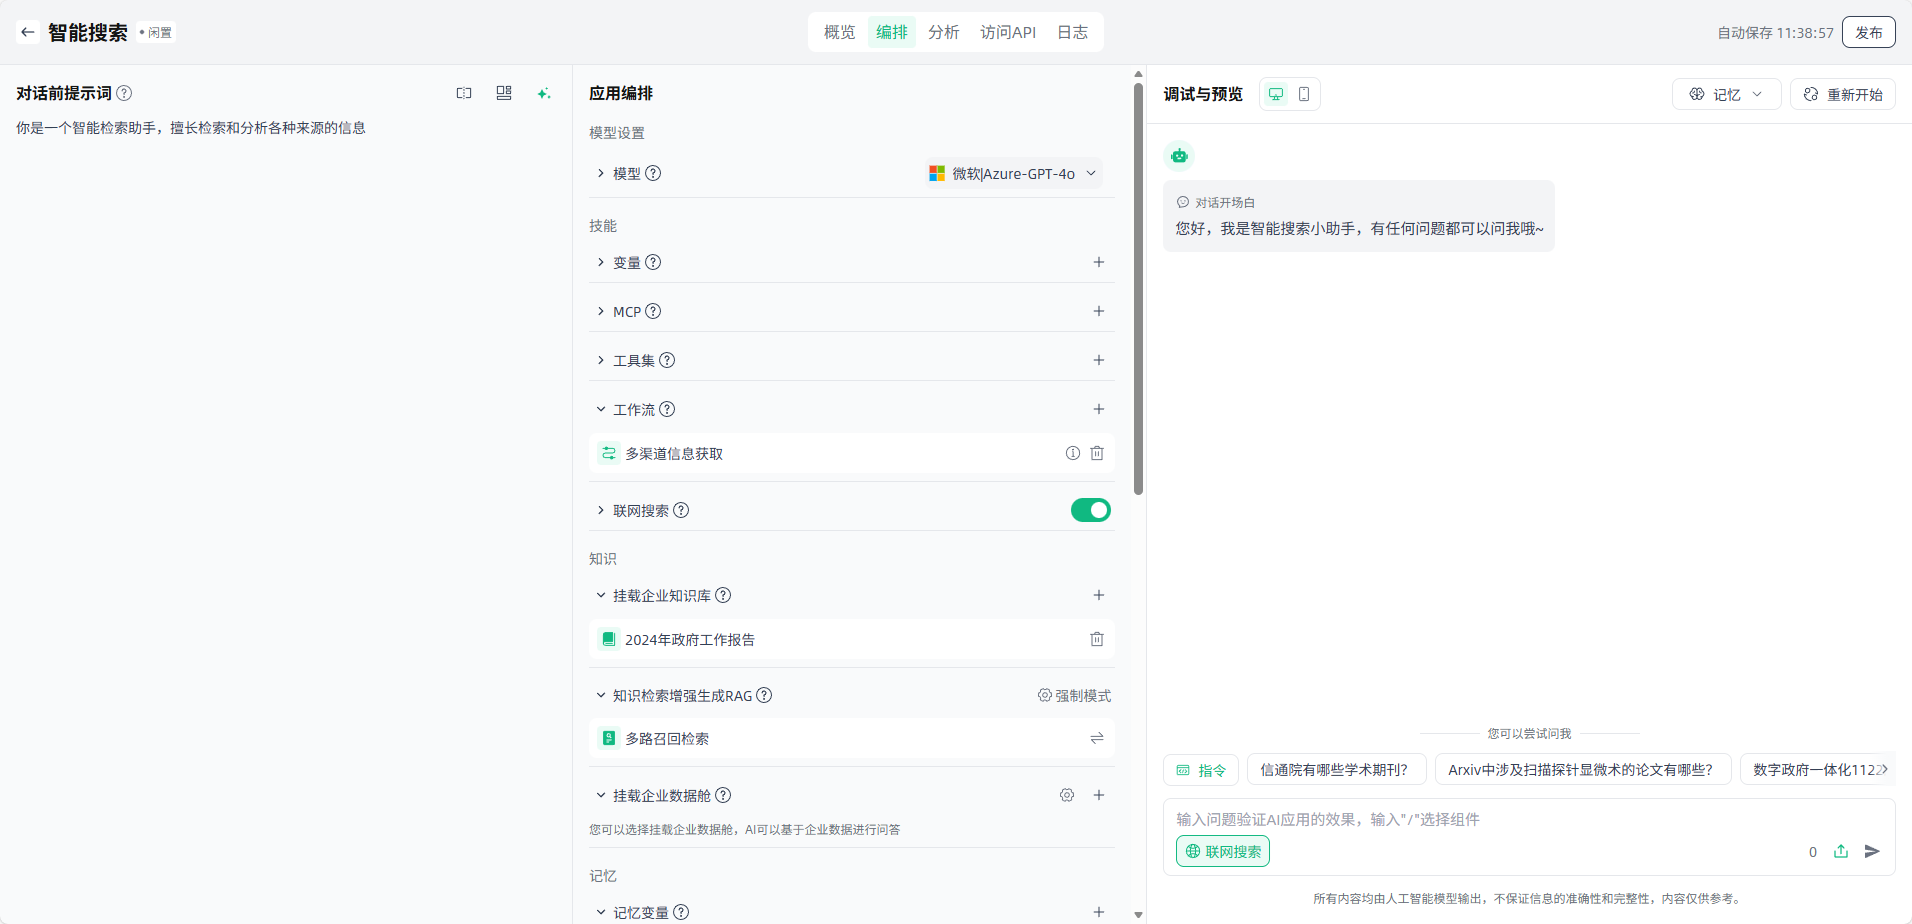Click the AI sparkle prompt optimize icon
Screen dimensions: 1912x924
(544, 93)
